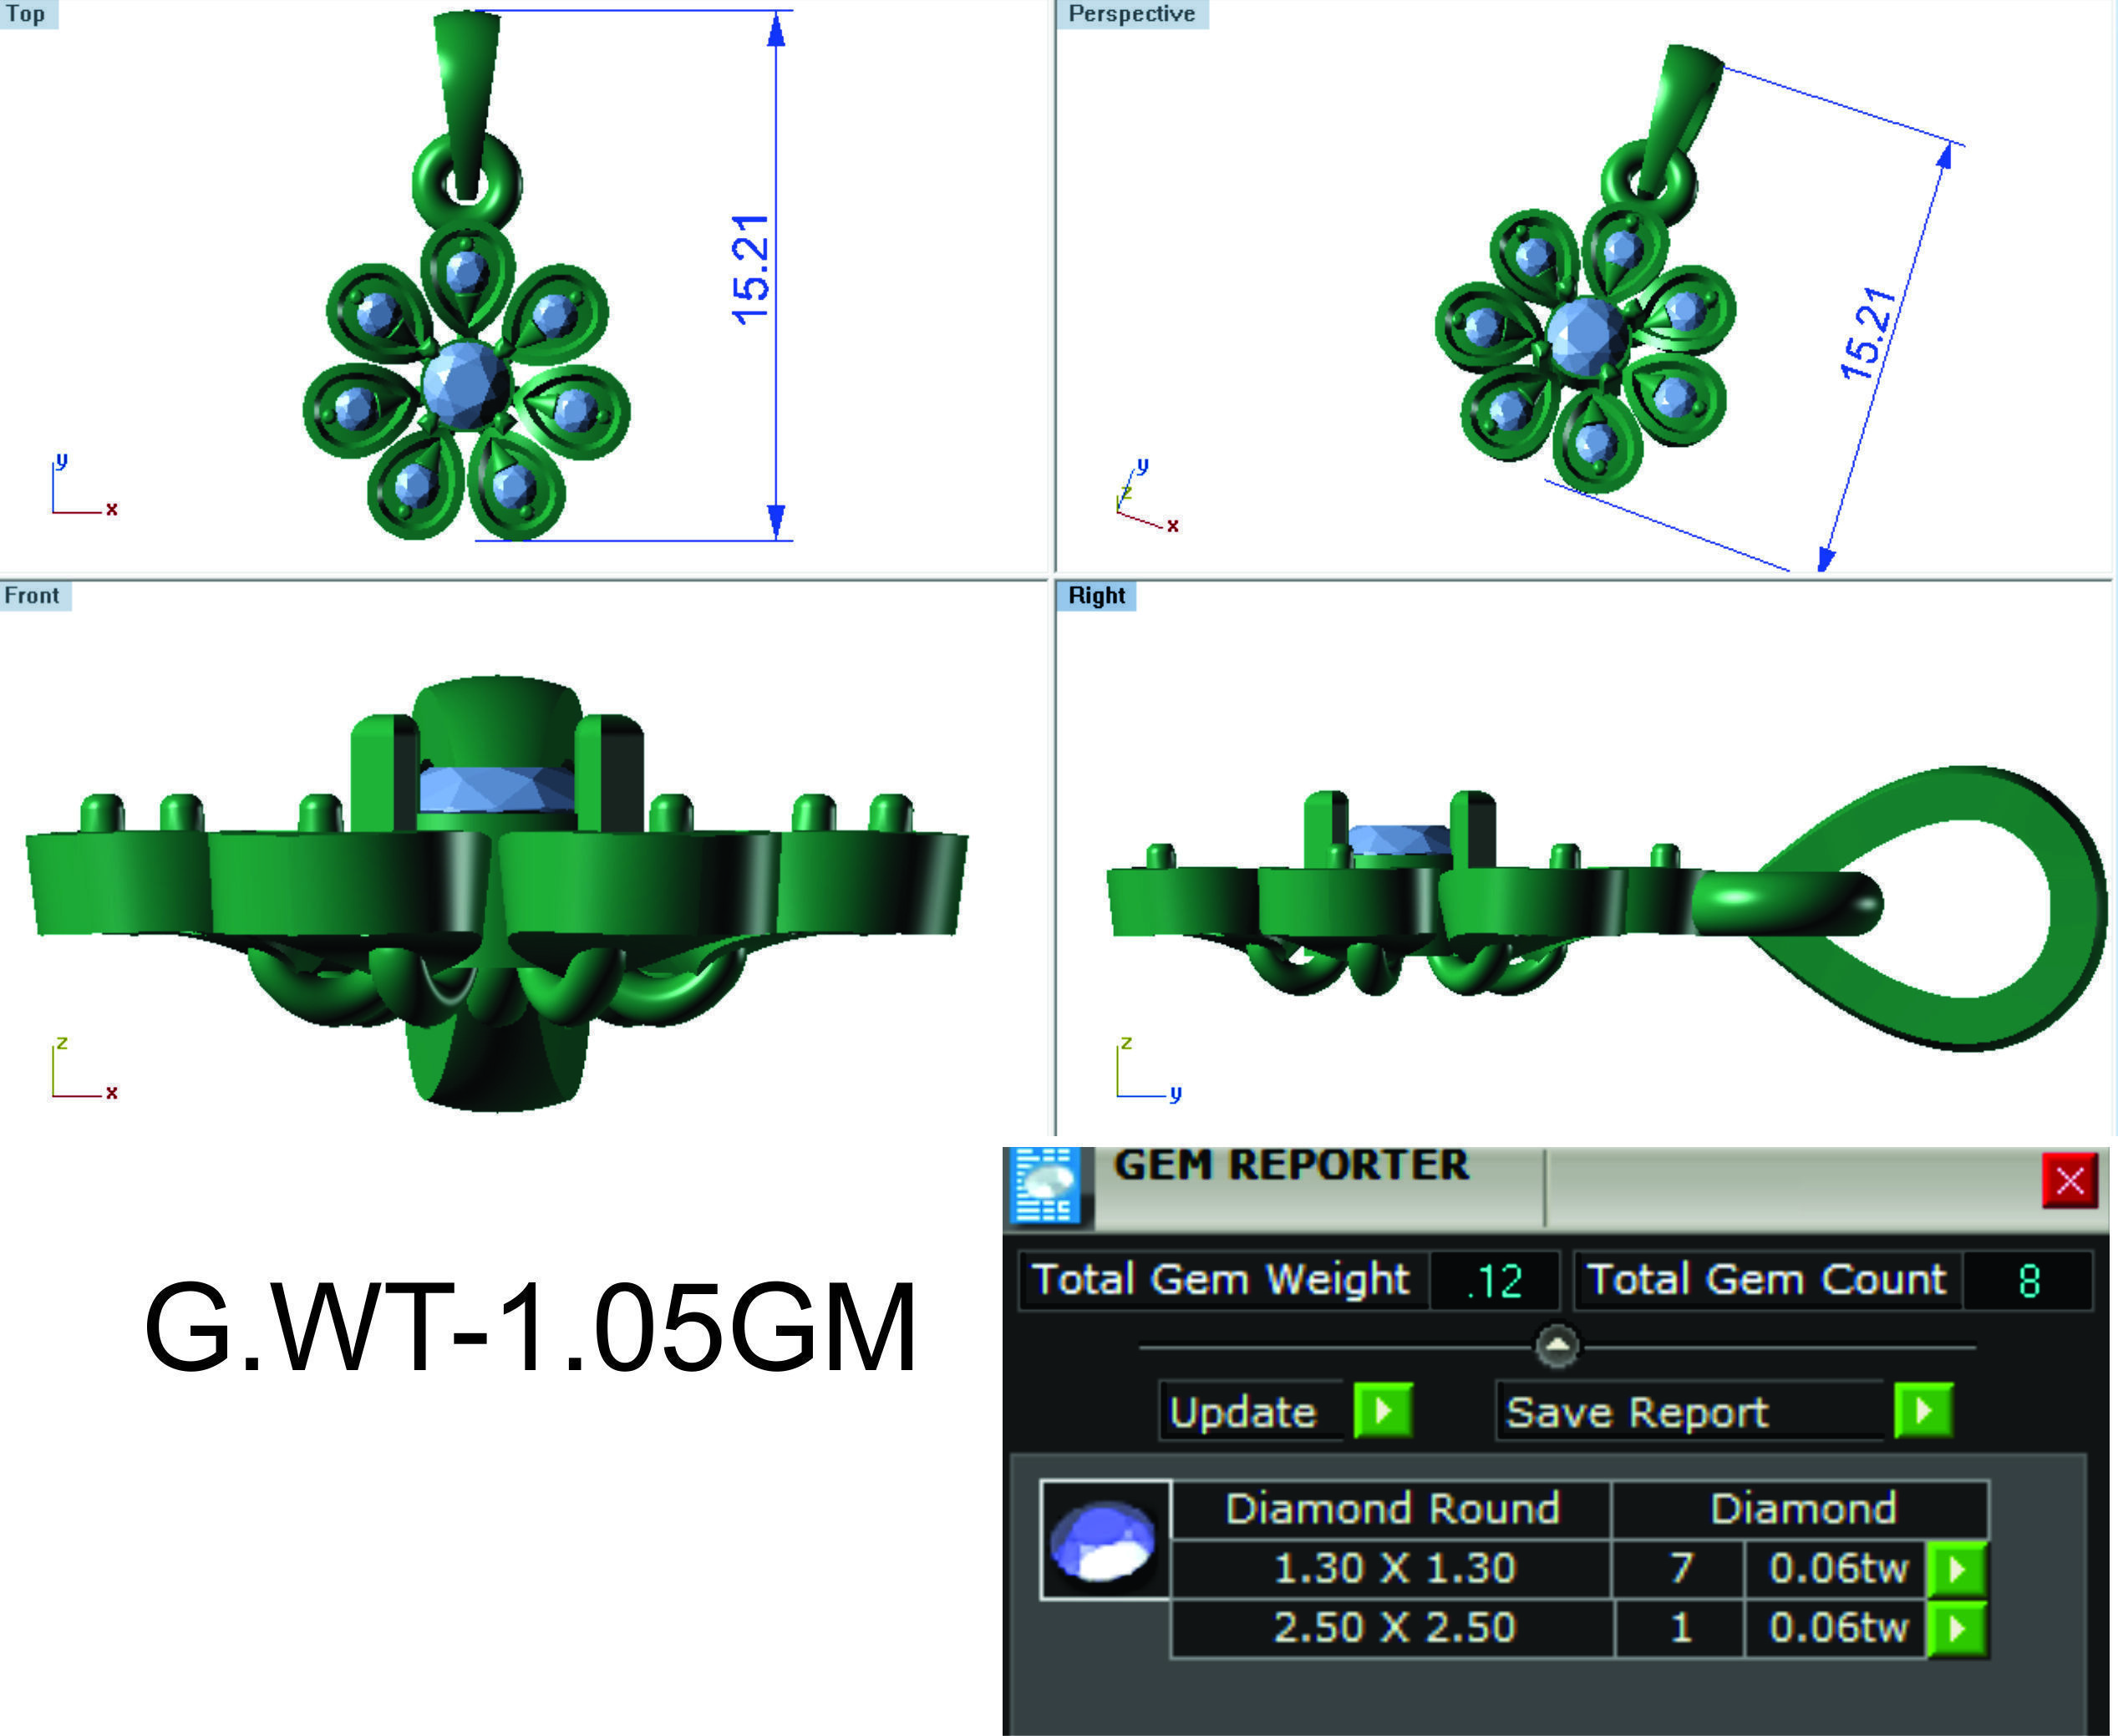Click the 0.06tw weight in the 1.30 row
The image size is (2118, 1736).
[1837, 1569]
